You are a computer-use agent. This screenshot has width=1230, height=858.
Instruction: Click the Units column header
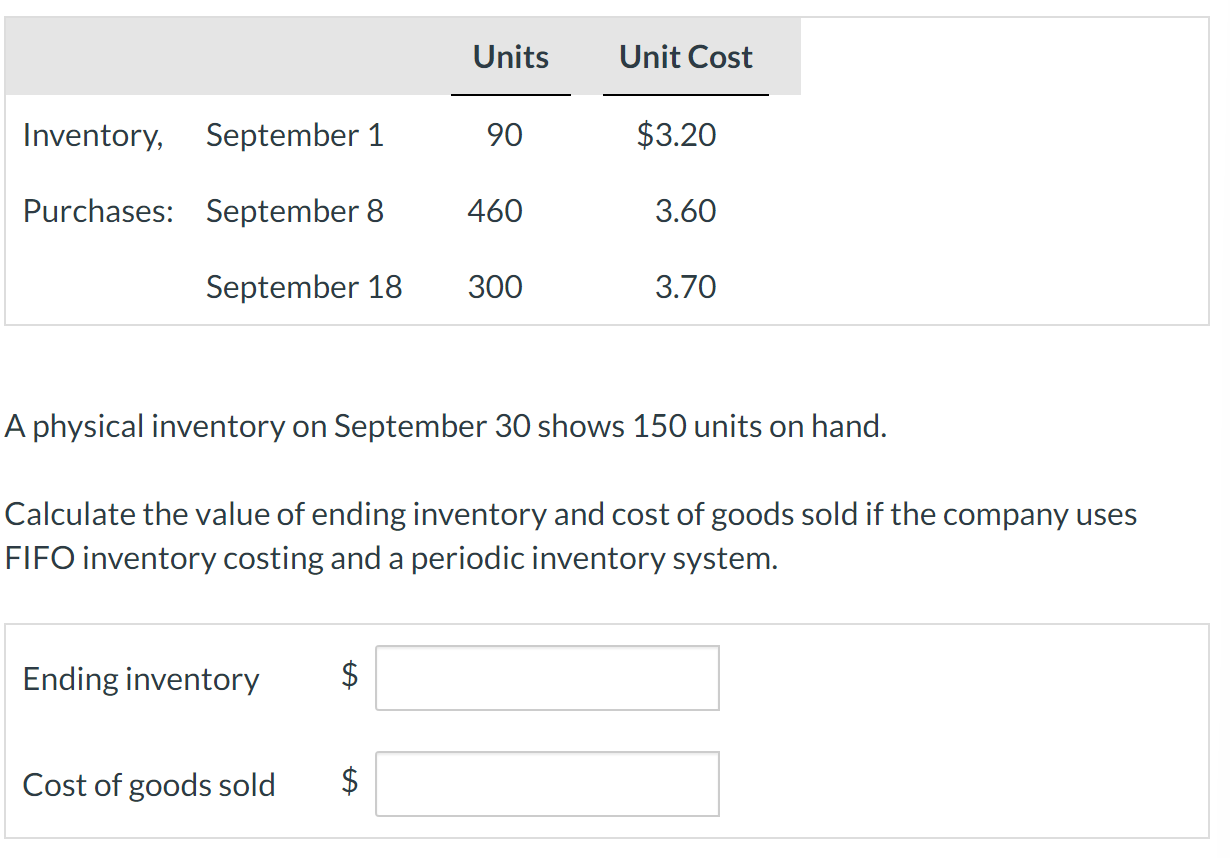(510, 57)
